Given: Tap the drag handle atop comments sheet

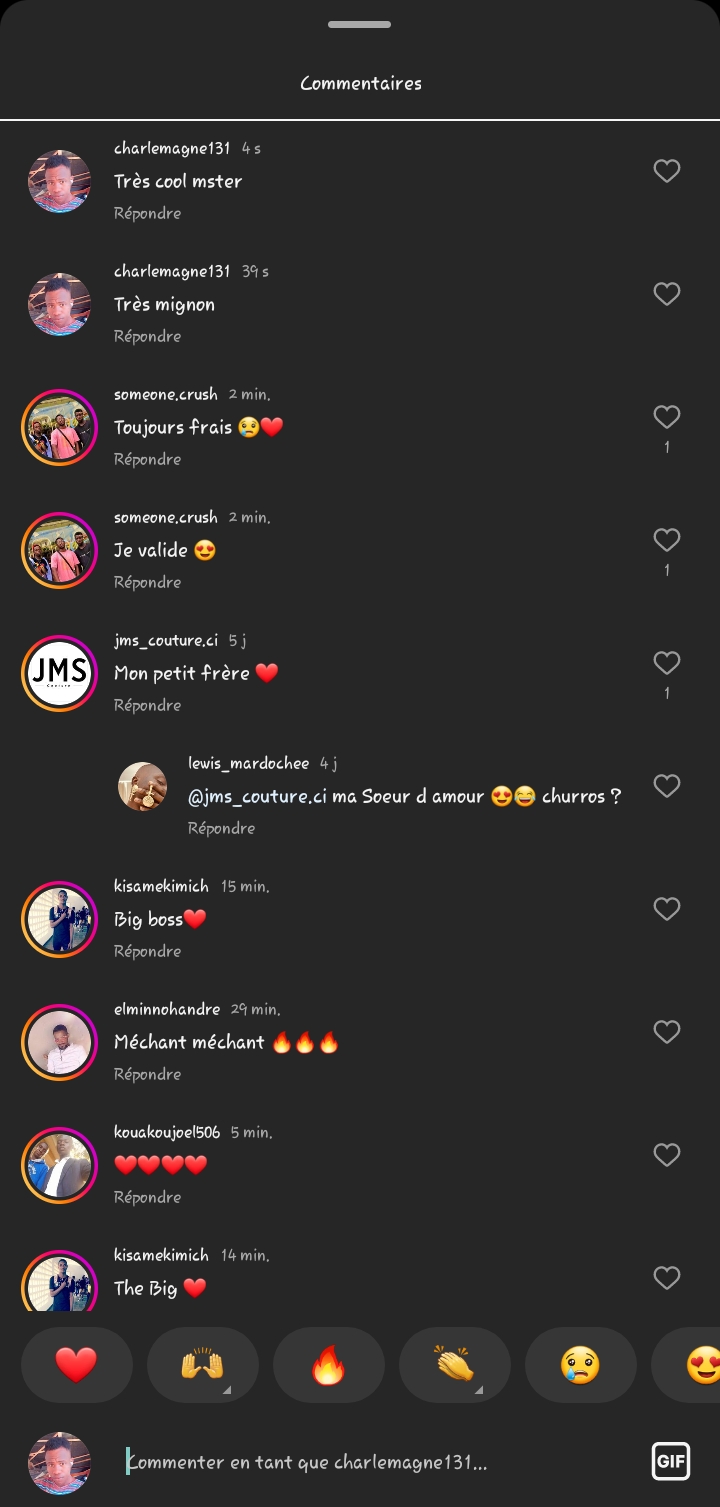Looking at the screenshot, I should [360, 24].
